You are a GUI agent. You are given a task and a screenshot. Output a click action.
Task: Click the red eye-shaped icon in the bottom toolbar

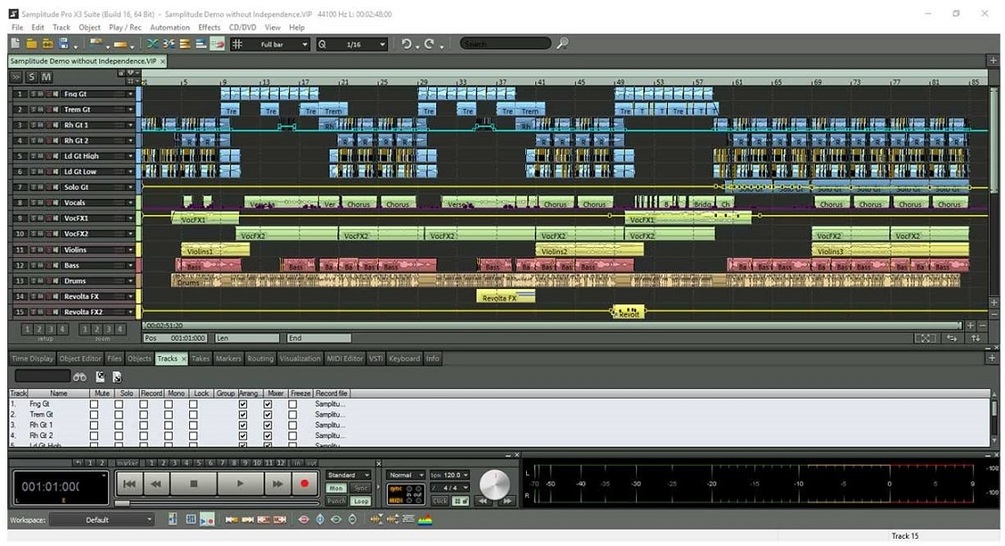[304, 519]
